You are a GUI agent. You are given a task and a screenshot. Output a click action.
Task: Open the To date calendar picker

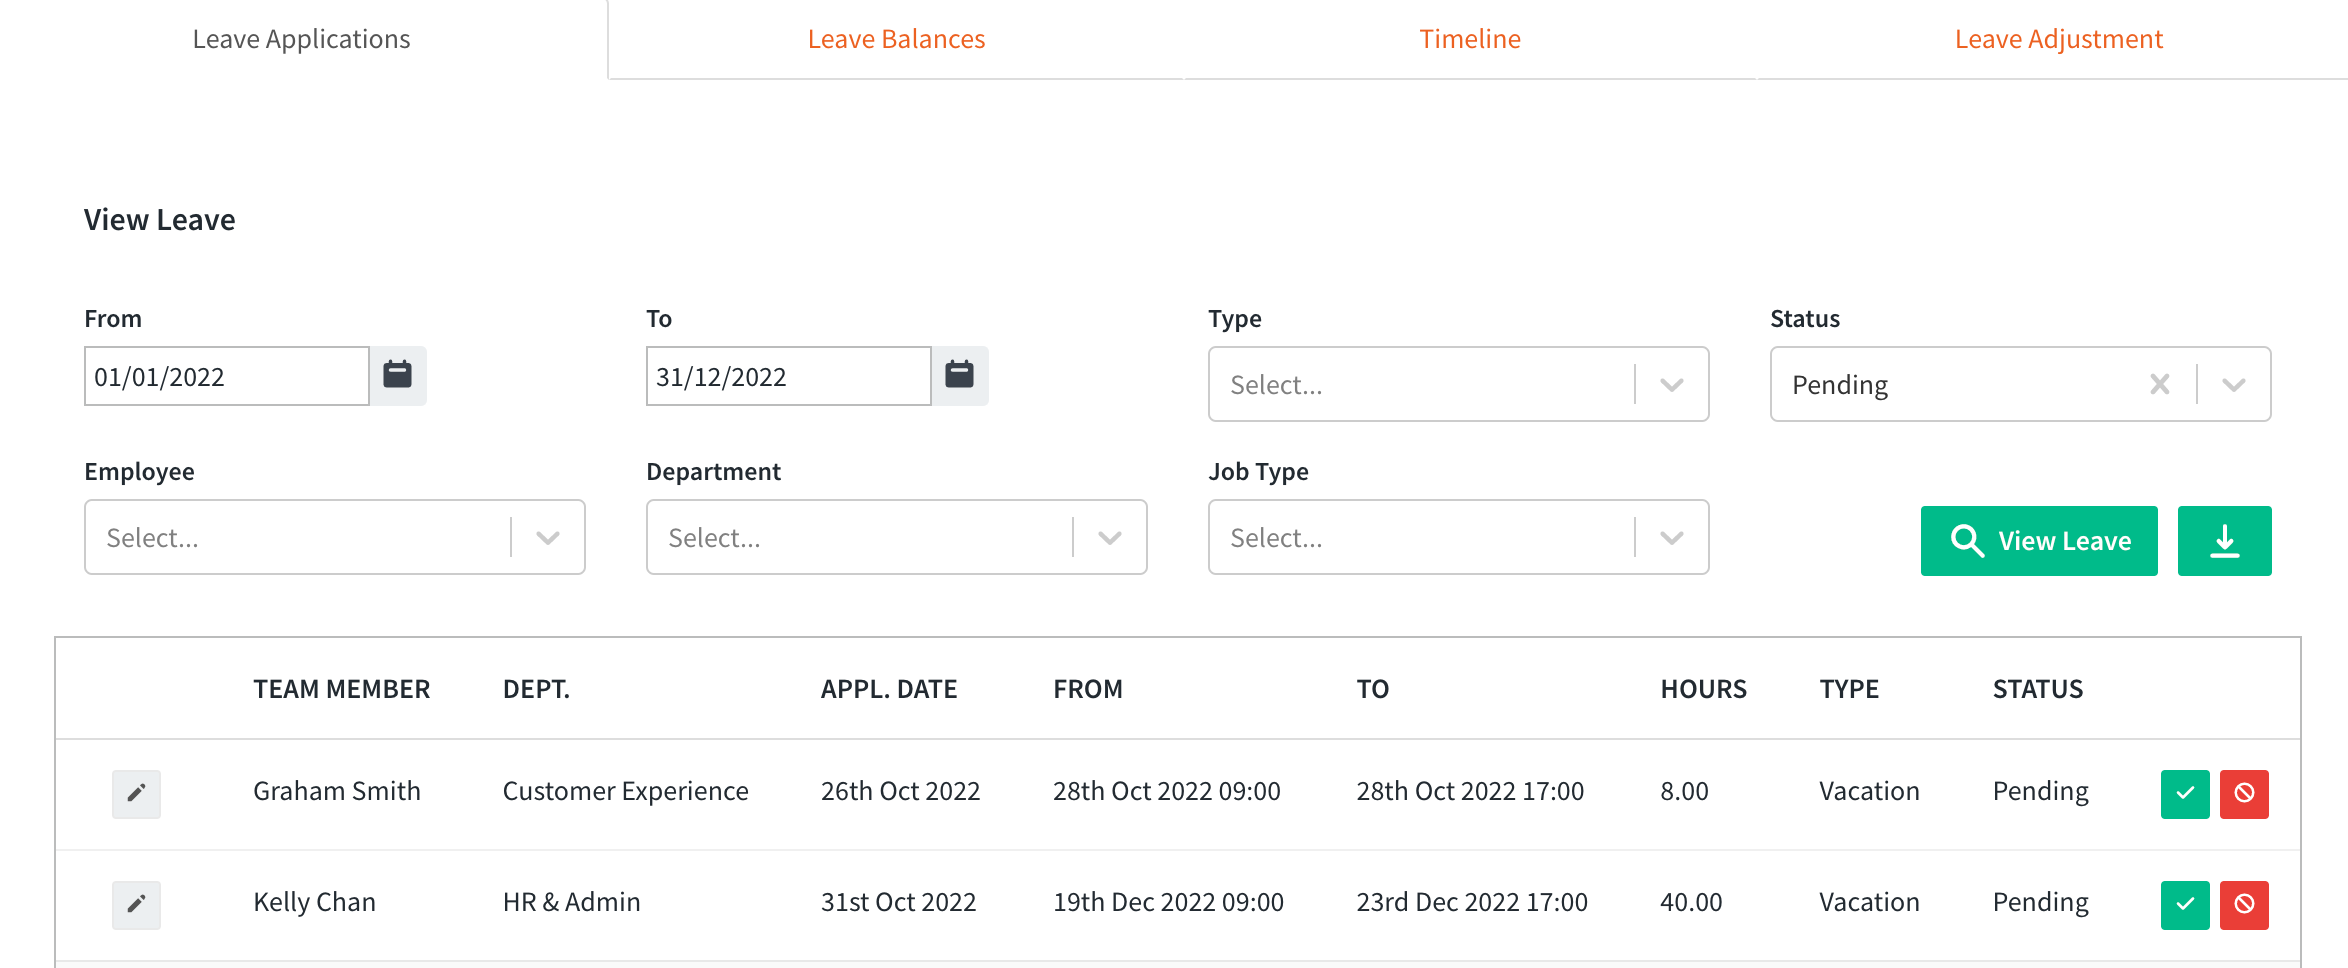coord(959,375)
